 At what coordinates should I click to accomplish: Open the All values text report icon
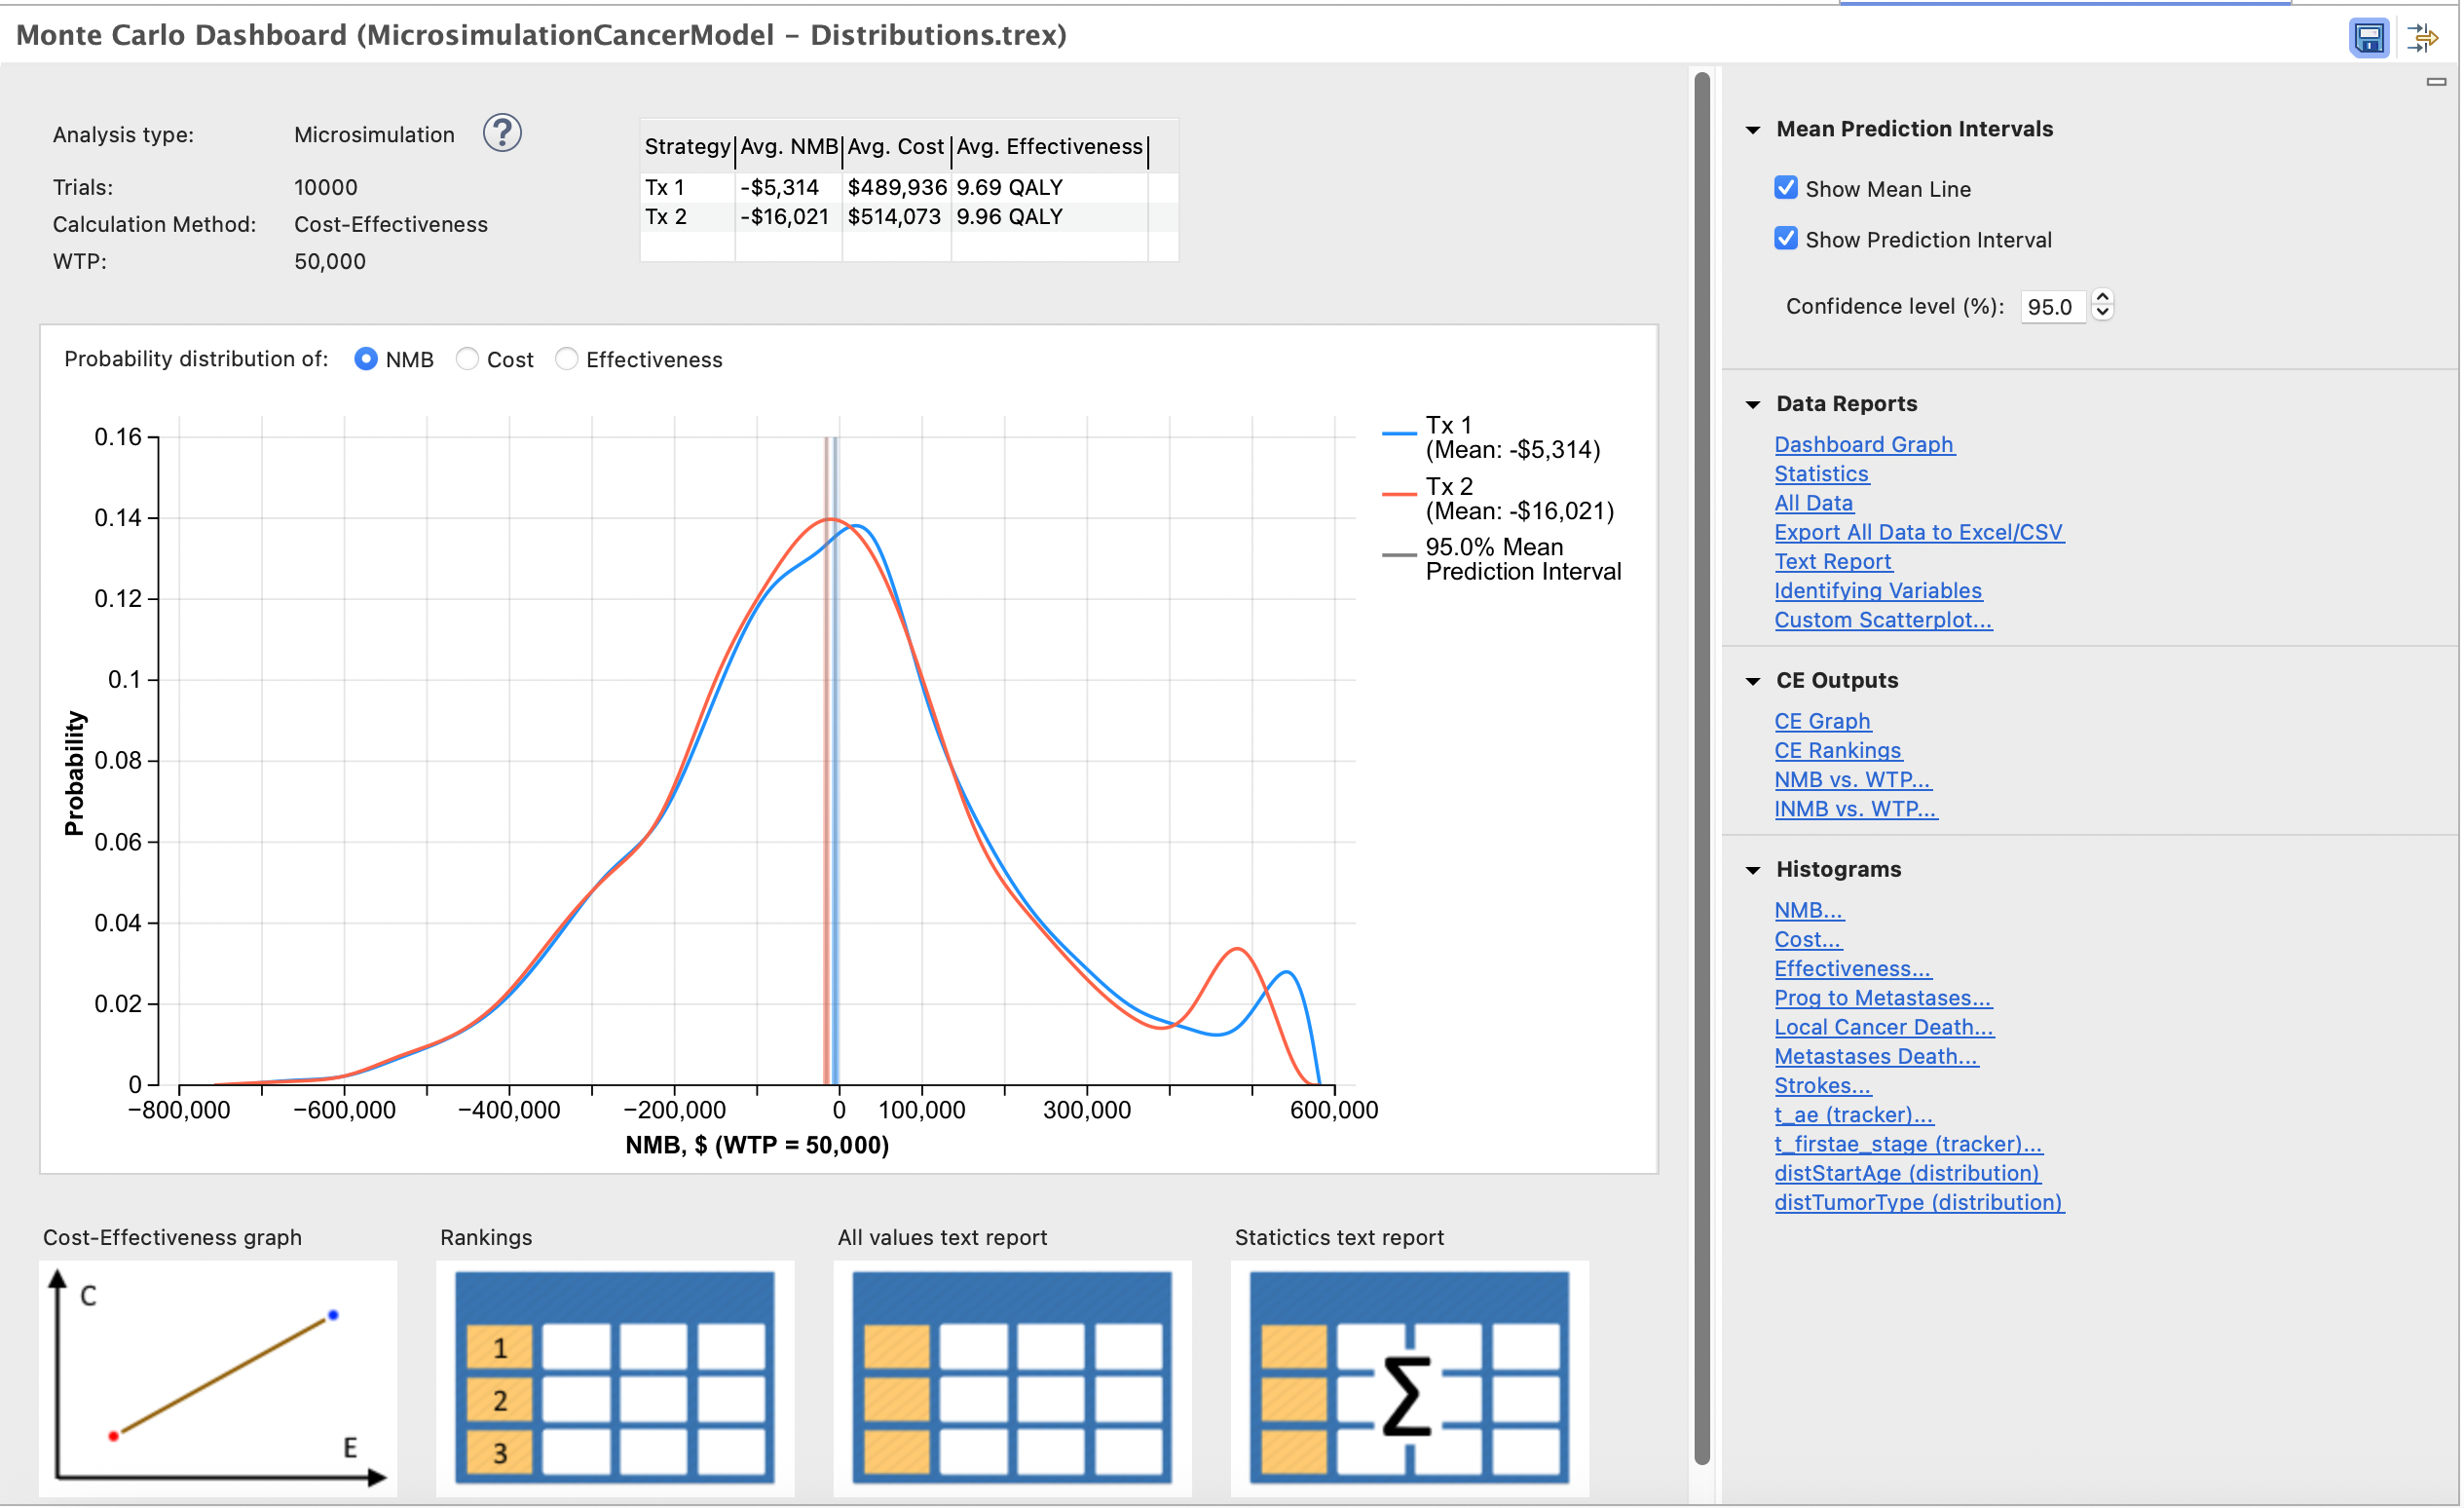click(x=1011, y=1378)
